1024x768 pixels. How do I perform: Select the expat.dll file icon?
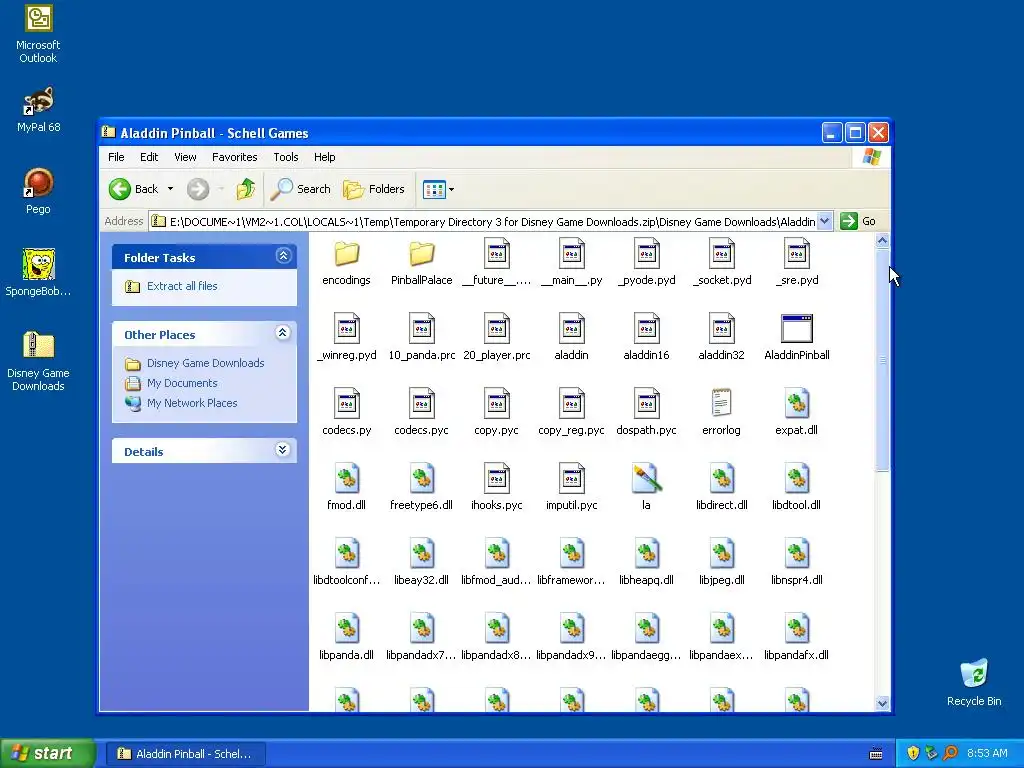tap(797, 403)
